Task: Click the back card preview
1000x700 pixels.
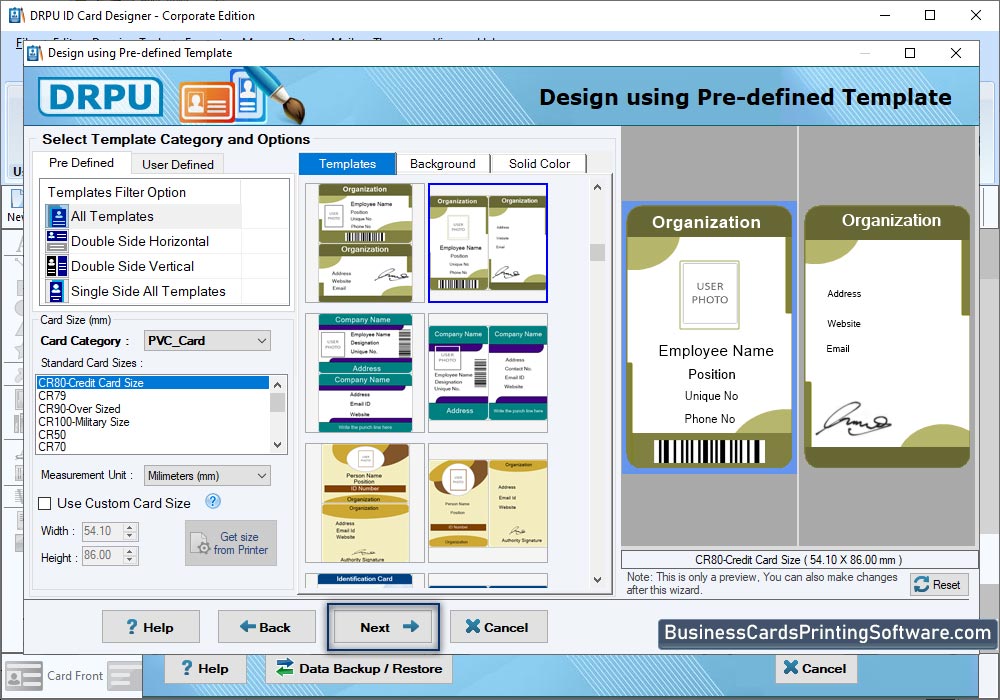Action: tap(887, 337)
